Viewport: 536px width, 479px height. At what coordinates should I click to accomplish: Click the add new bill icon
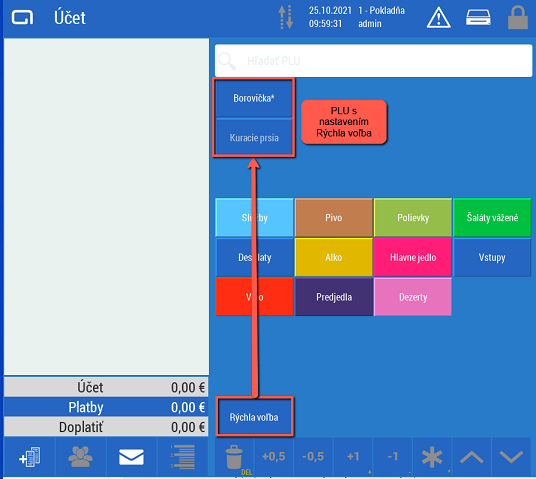click(x=30, y=457)
